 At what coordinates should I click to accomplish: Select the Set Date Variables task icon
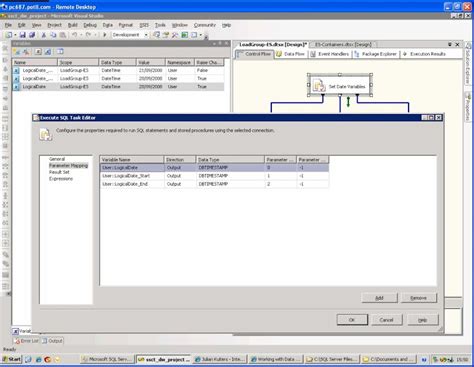click(x=319, y=86)
